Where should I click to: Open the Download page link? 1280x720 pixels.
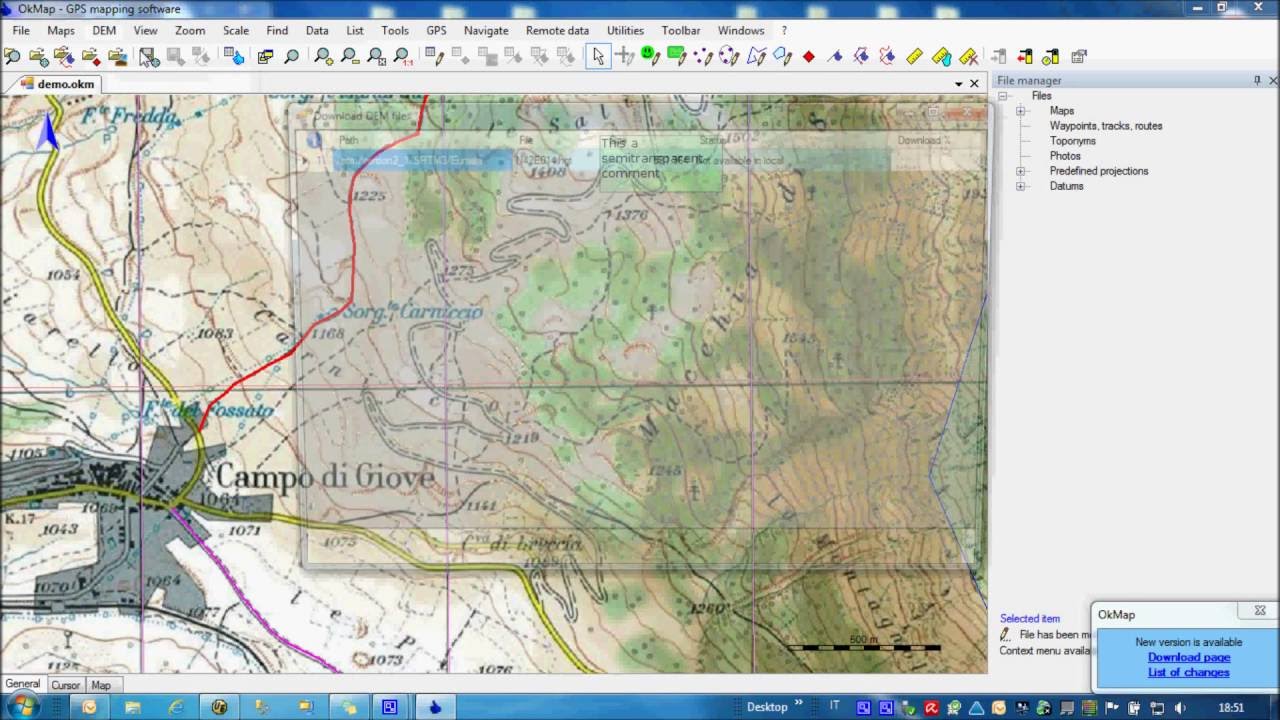[1189, 657]
